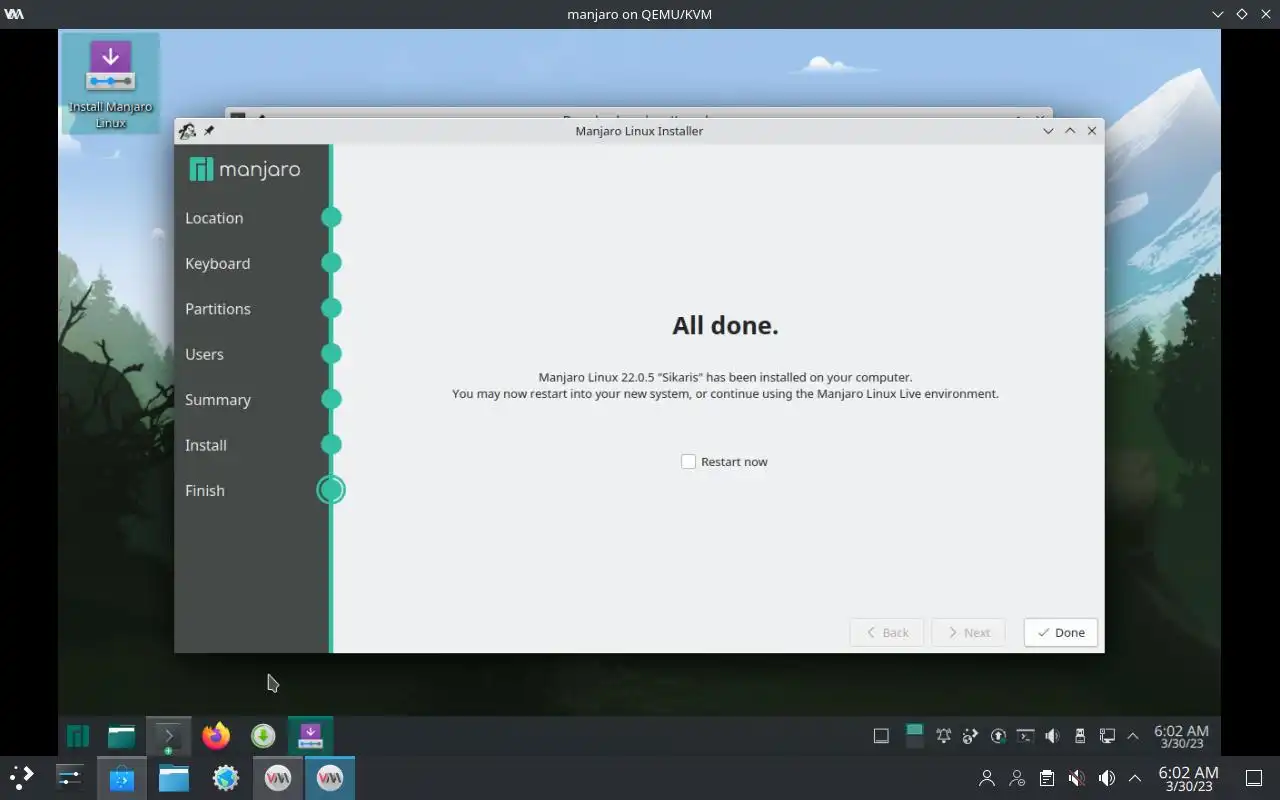Click the host show desktop button

[x=1254, y=778]
